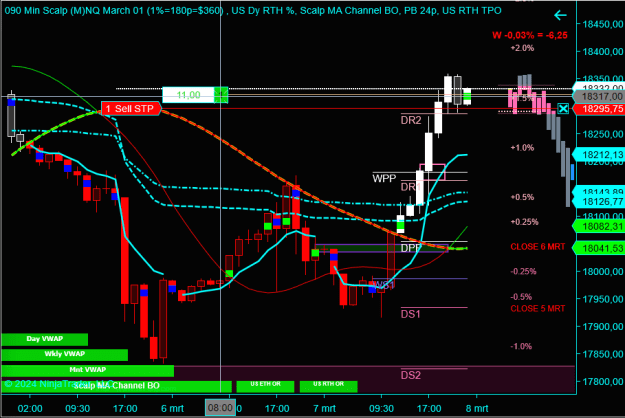The image size is (625, 418).
Task: Click the '7 mrt' date on the time axis
Action: (324, 408)
